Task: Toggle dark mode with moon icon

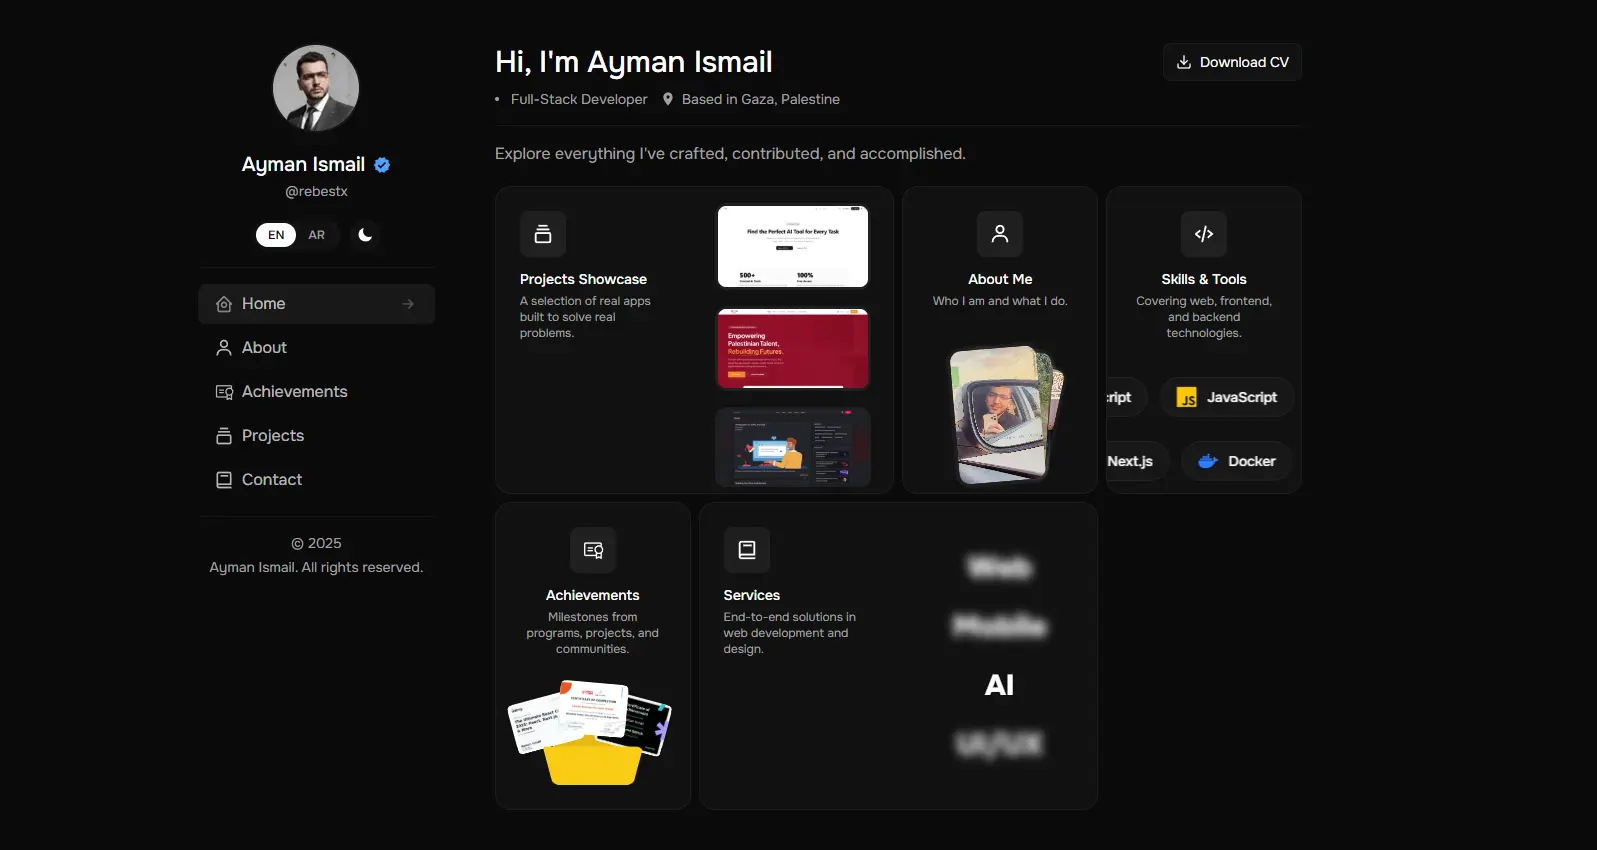Action: tap(365, 235)
